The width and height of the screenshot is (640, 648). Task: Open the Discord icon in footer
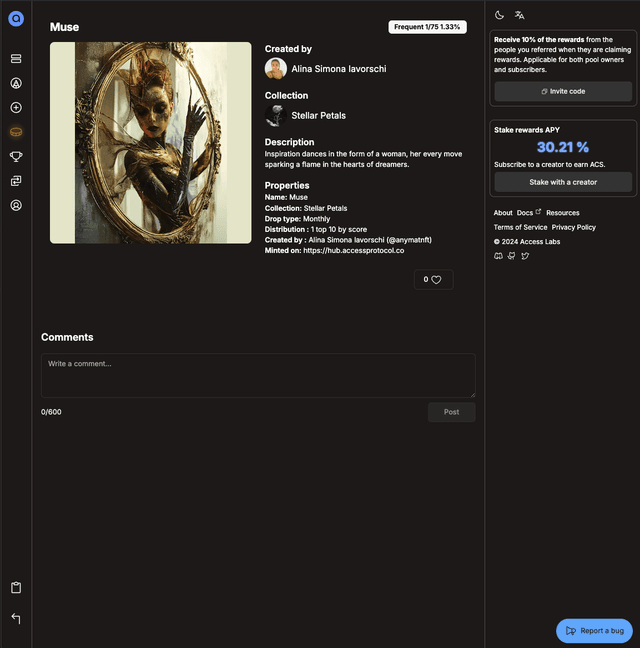coord(498,256)
